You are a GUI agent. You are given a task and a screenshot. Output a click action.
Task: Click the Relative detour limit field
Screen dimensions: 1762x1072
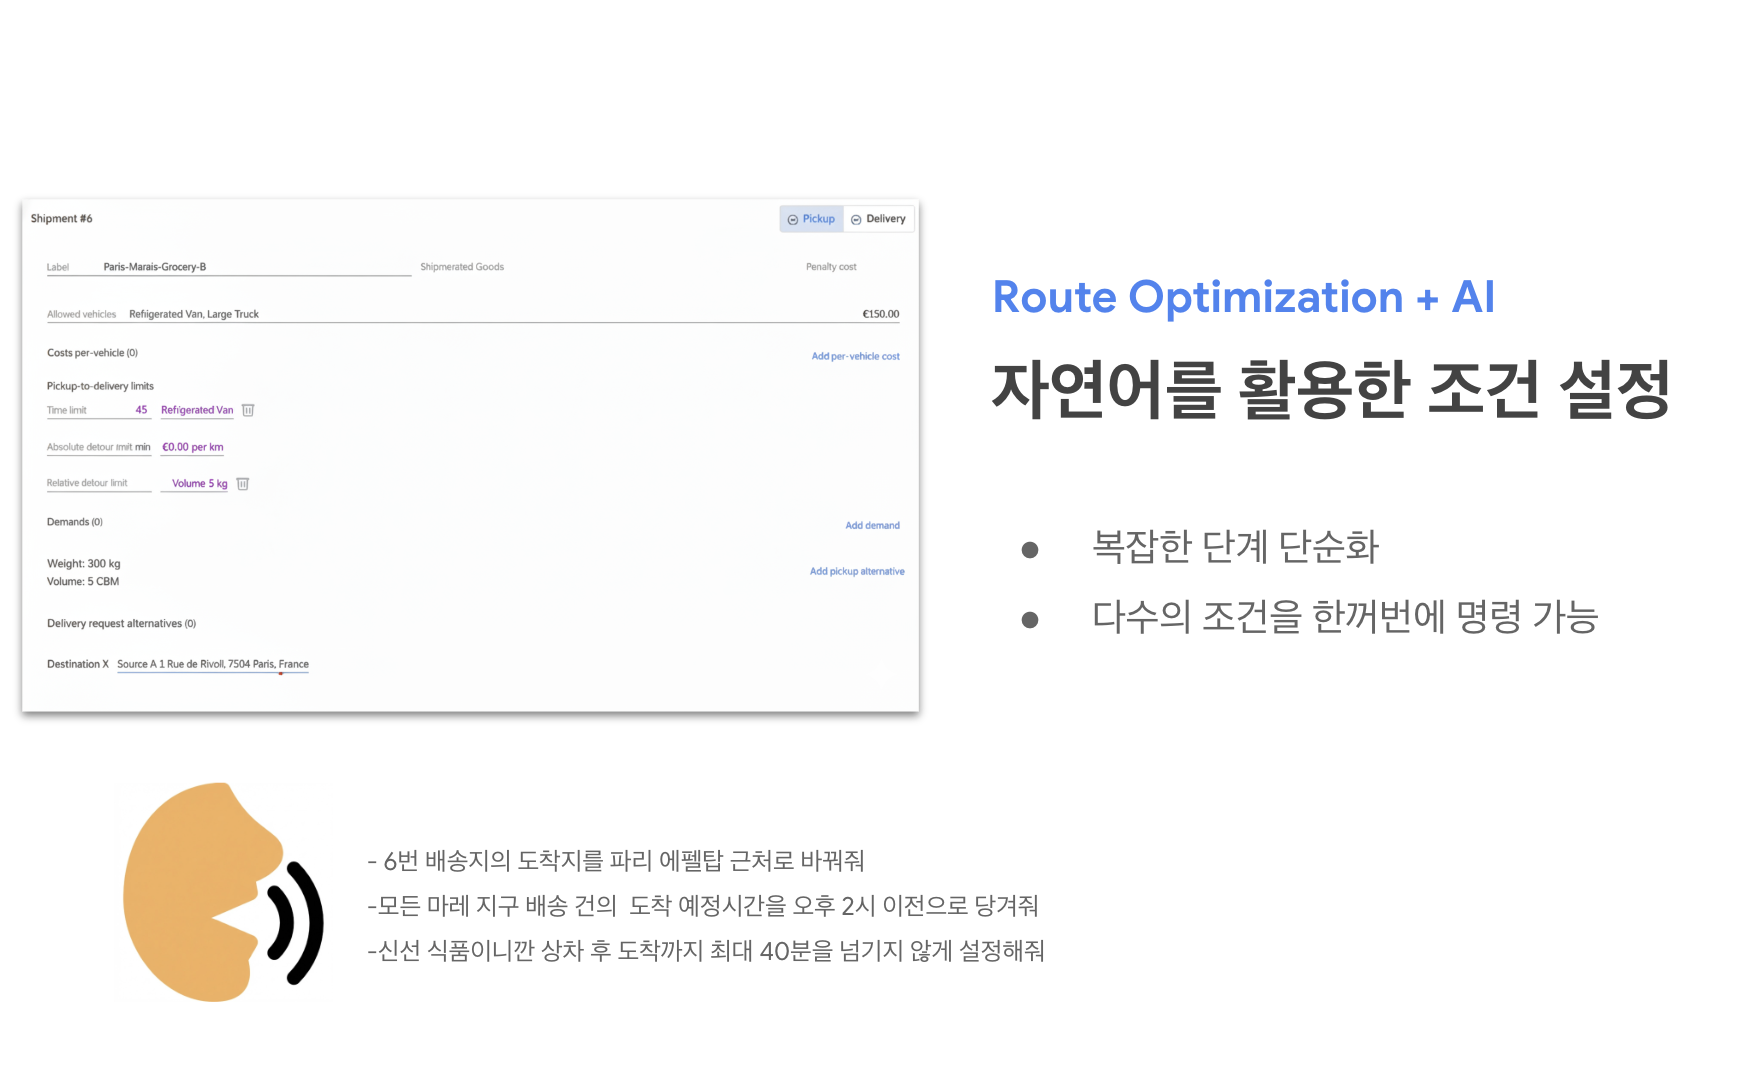98,483
